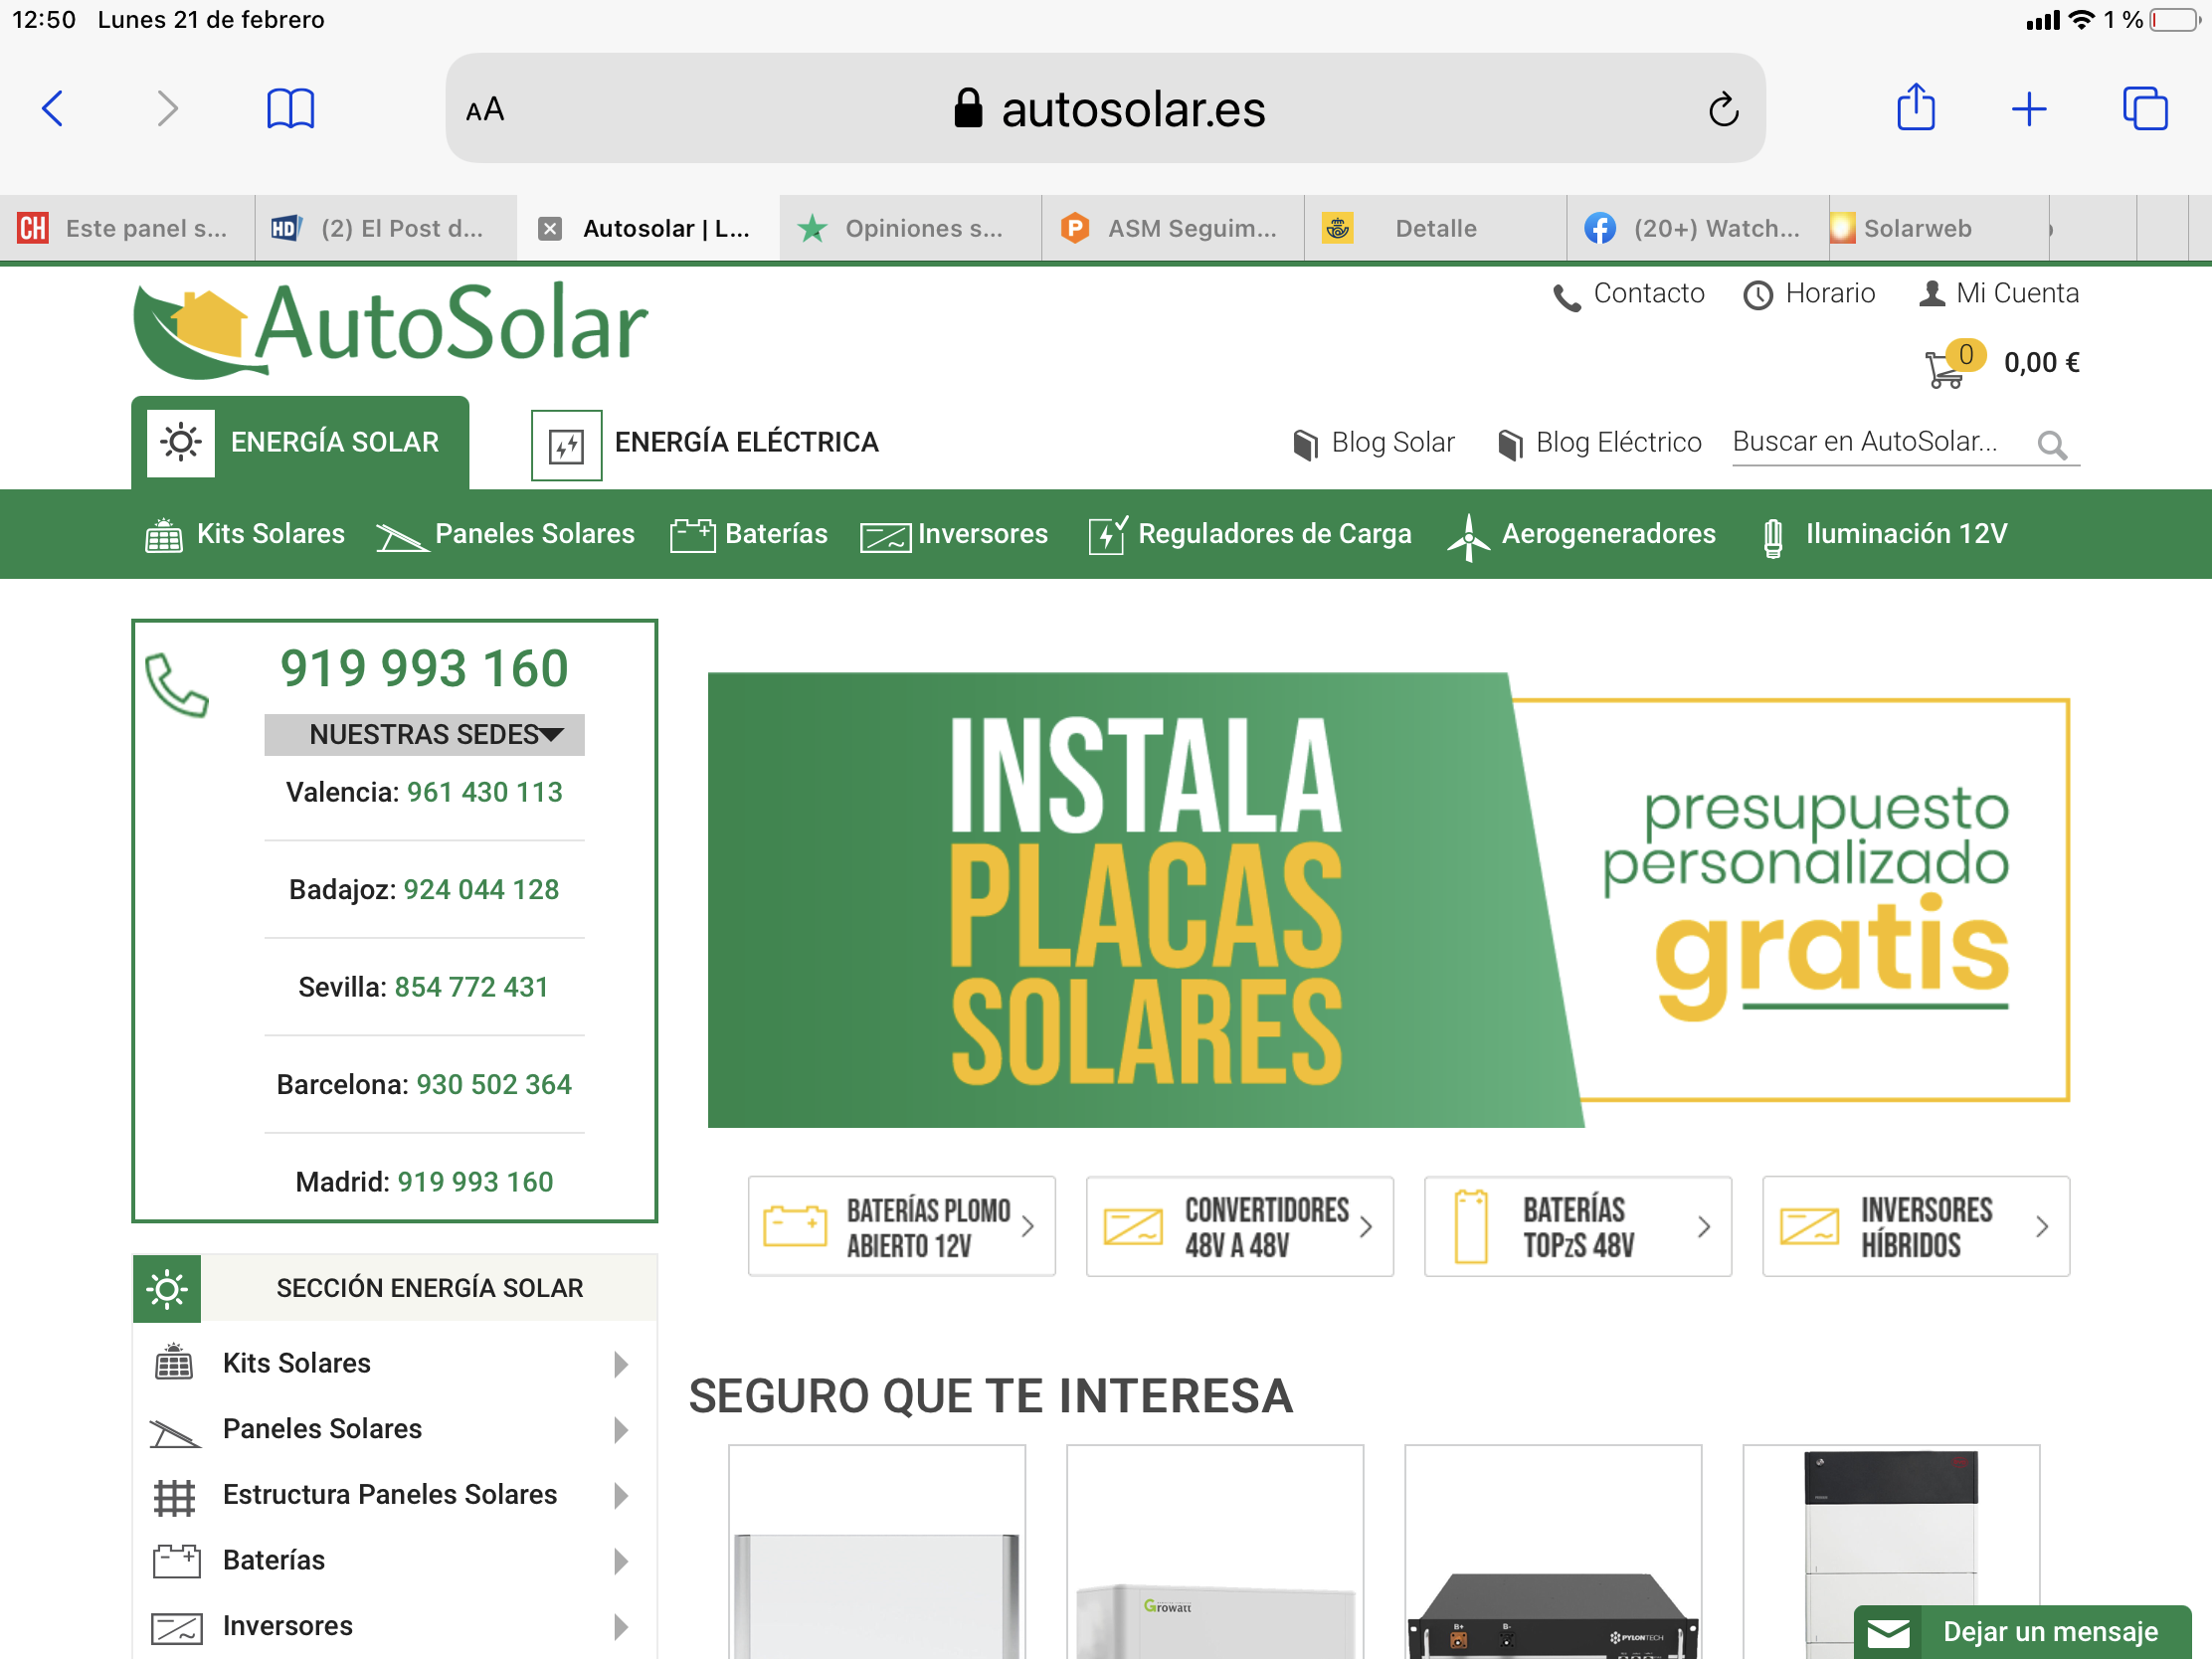Tap the Safari forward arrow
This screenshot has width=2212, height=1659.
tap(167, 108)
